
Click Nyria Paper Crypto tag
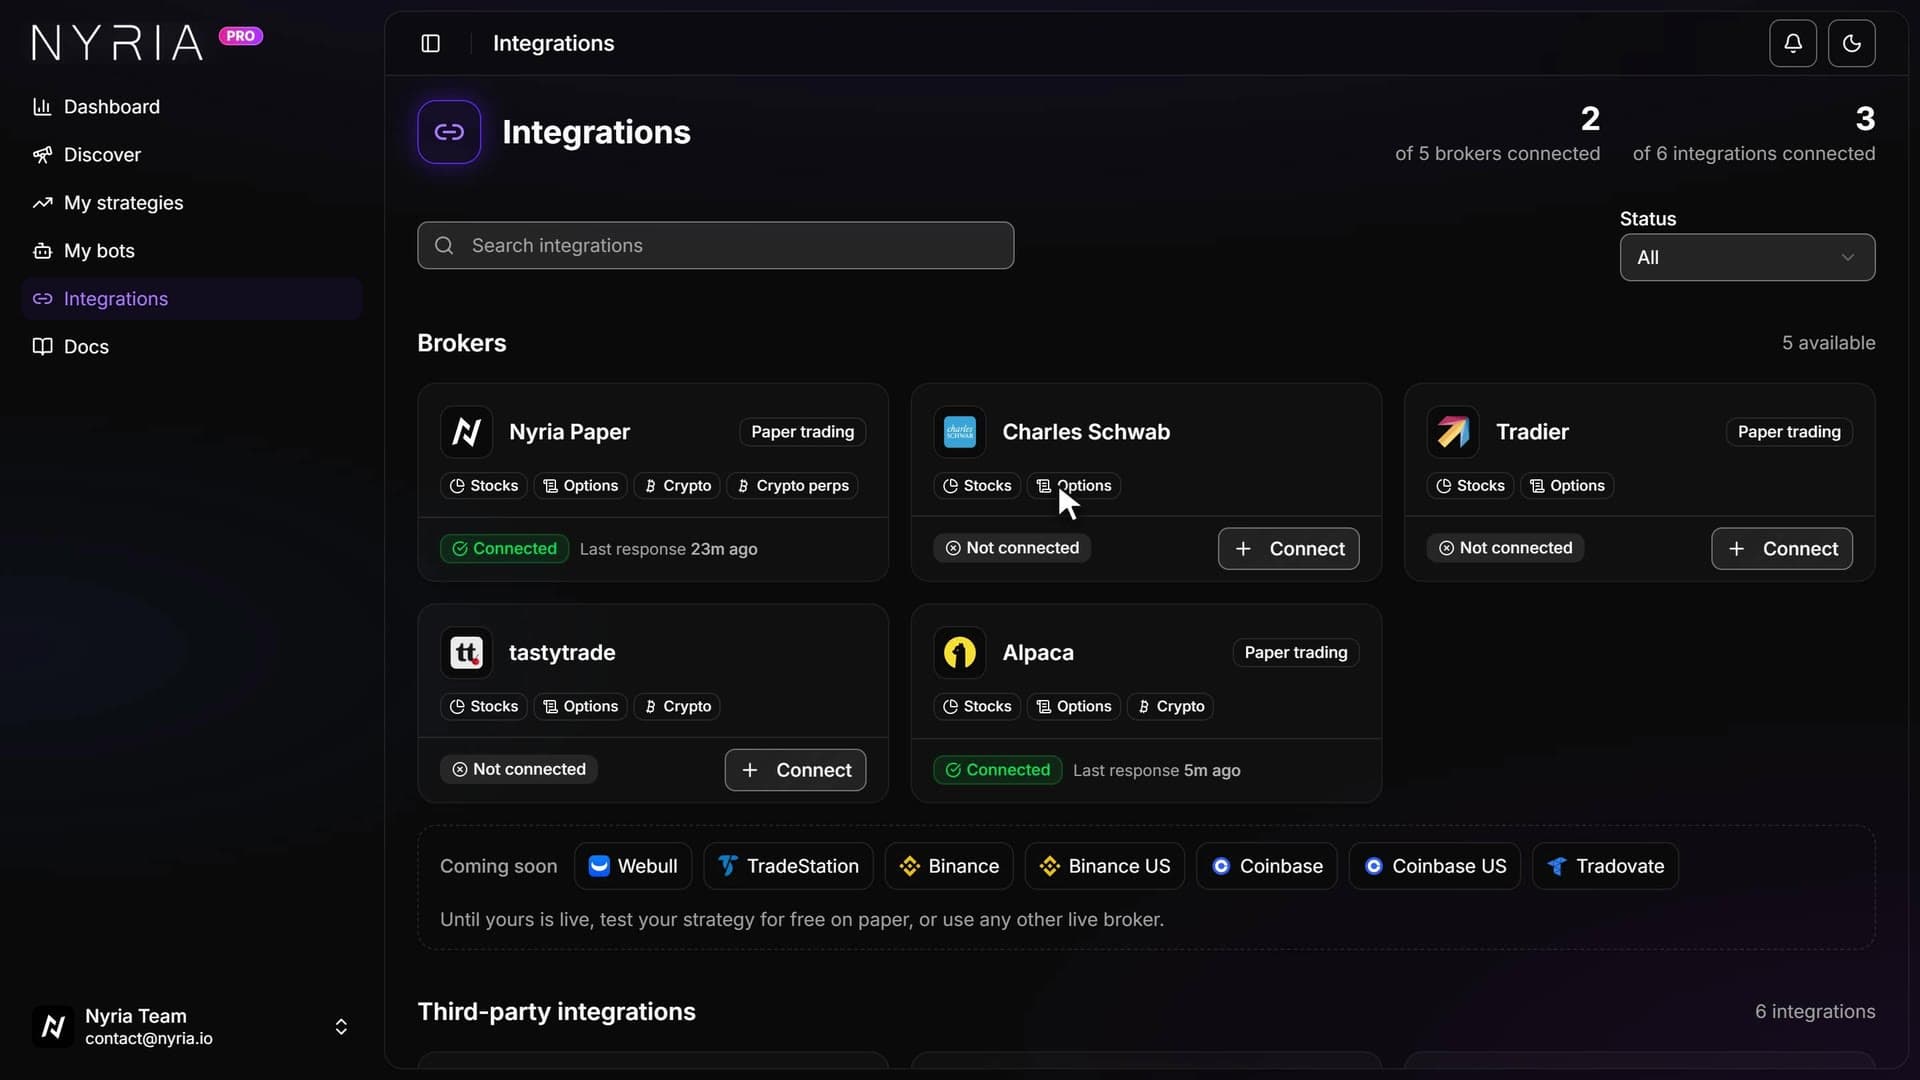(x=677, y=486)
